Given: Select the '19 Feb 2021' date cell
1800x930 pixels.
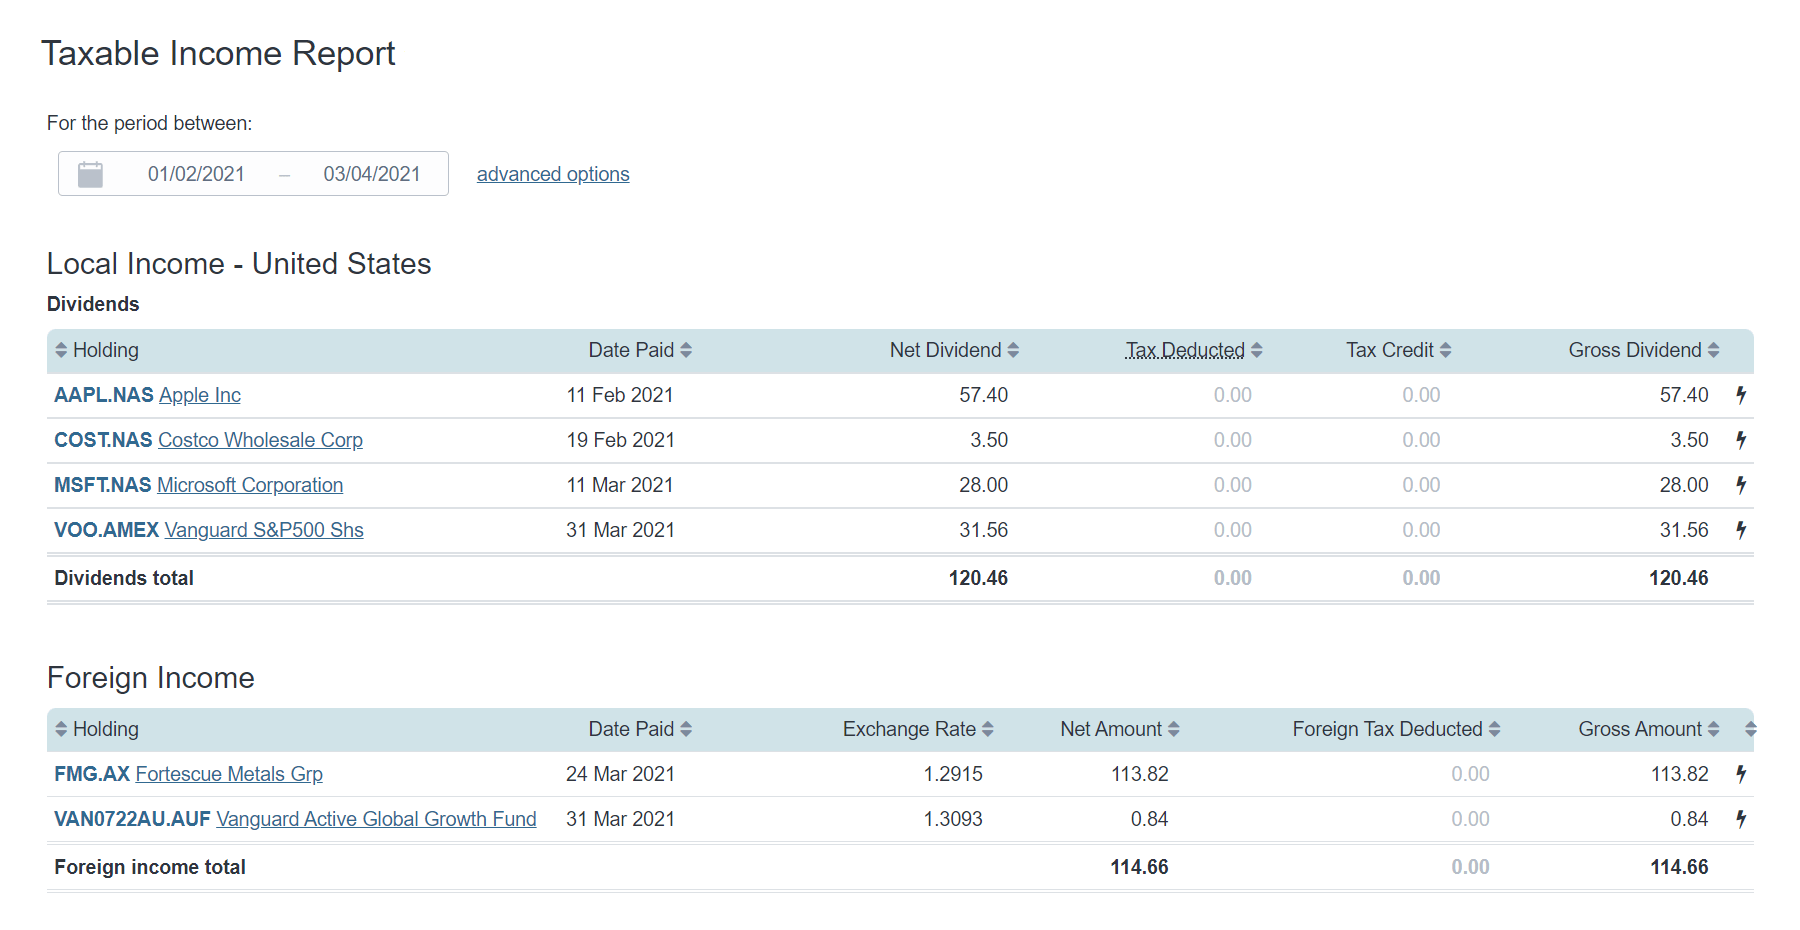Looking at the screenshot, I should pos(620,440).
